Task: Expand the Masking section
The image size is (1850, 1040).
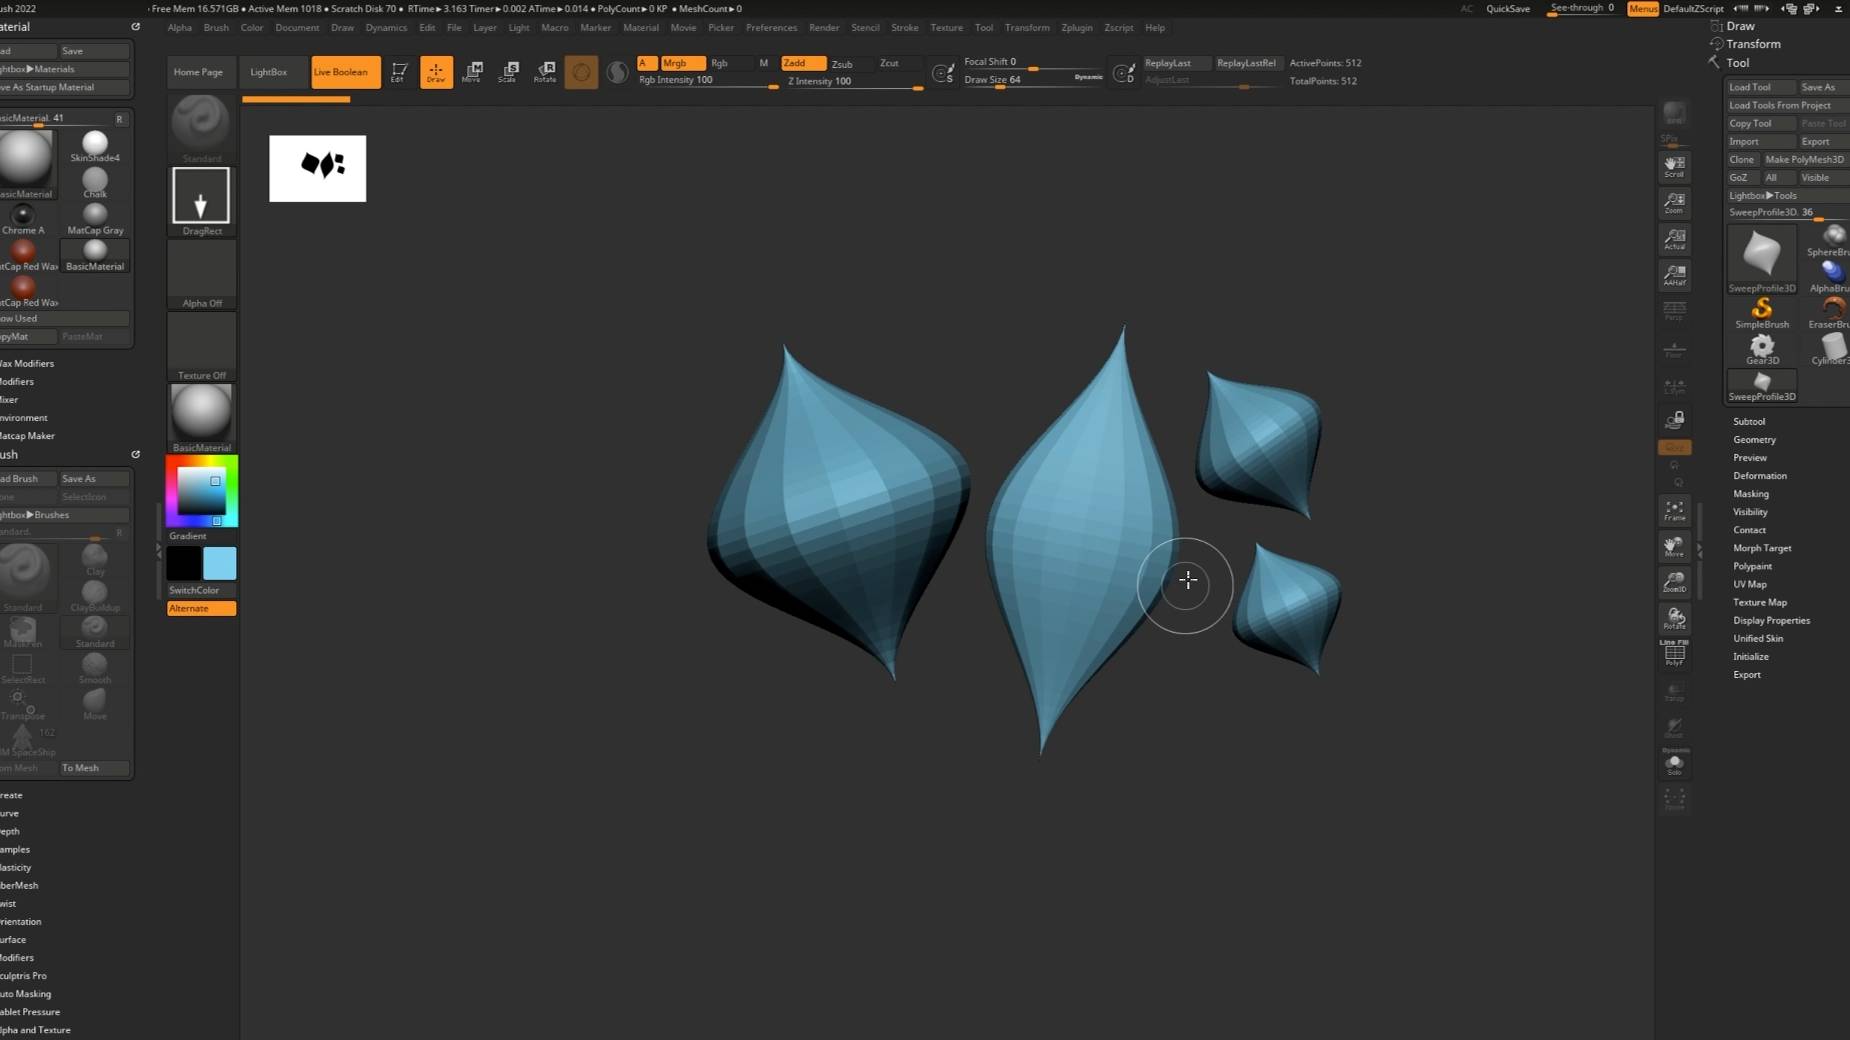Action: click(1751, 494)
